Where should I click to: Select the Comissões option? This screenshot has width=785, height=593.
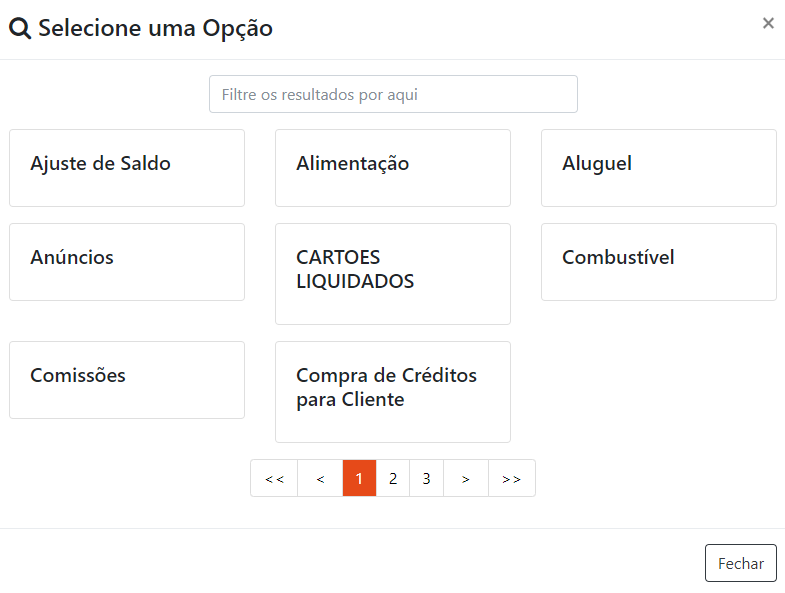127,380
